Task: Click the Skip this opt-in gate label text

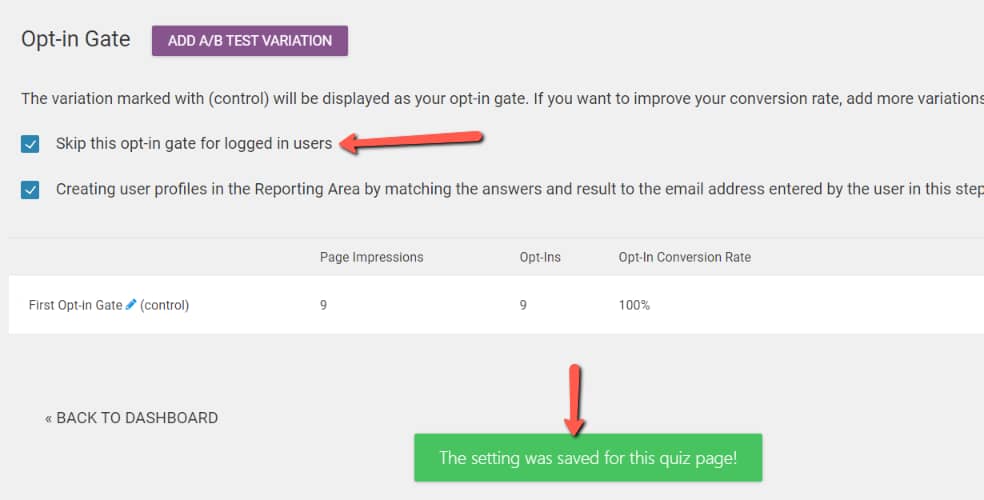Action: click(194, 144)
